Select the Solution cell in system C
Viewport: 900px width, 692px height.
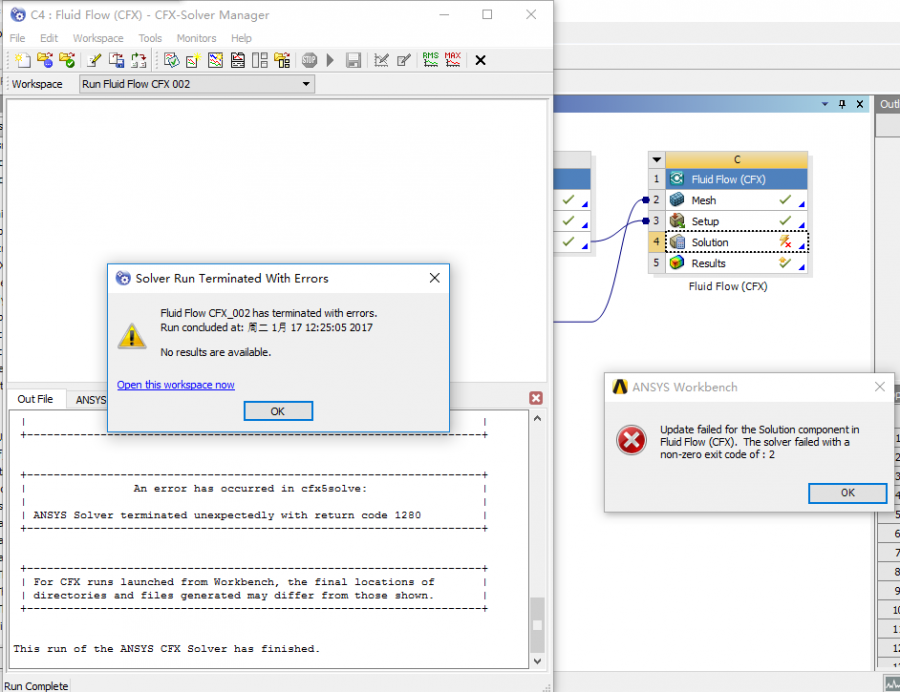pyautogui.click(x=736, y=242)
